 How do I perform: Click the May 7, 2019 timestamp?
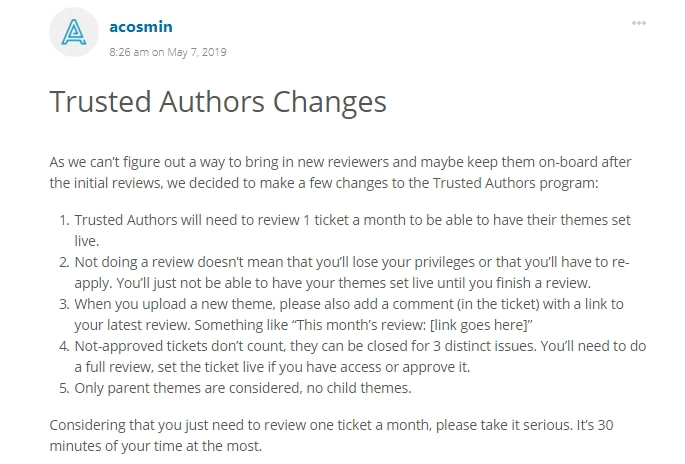pyautogui.click(x=168, y=52)
